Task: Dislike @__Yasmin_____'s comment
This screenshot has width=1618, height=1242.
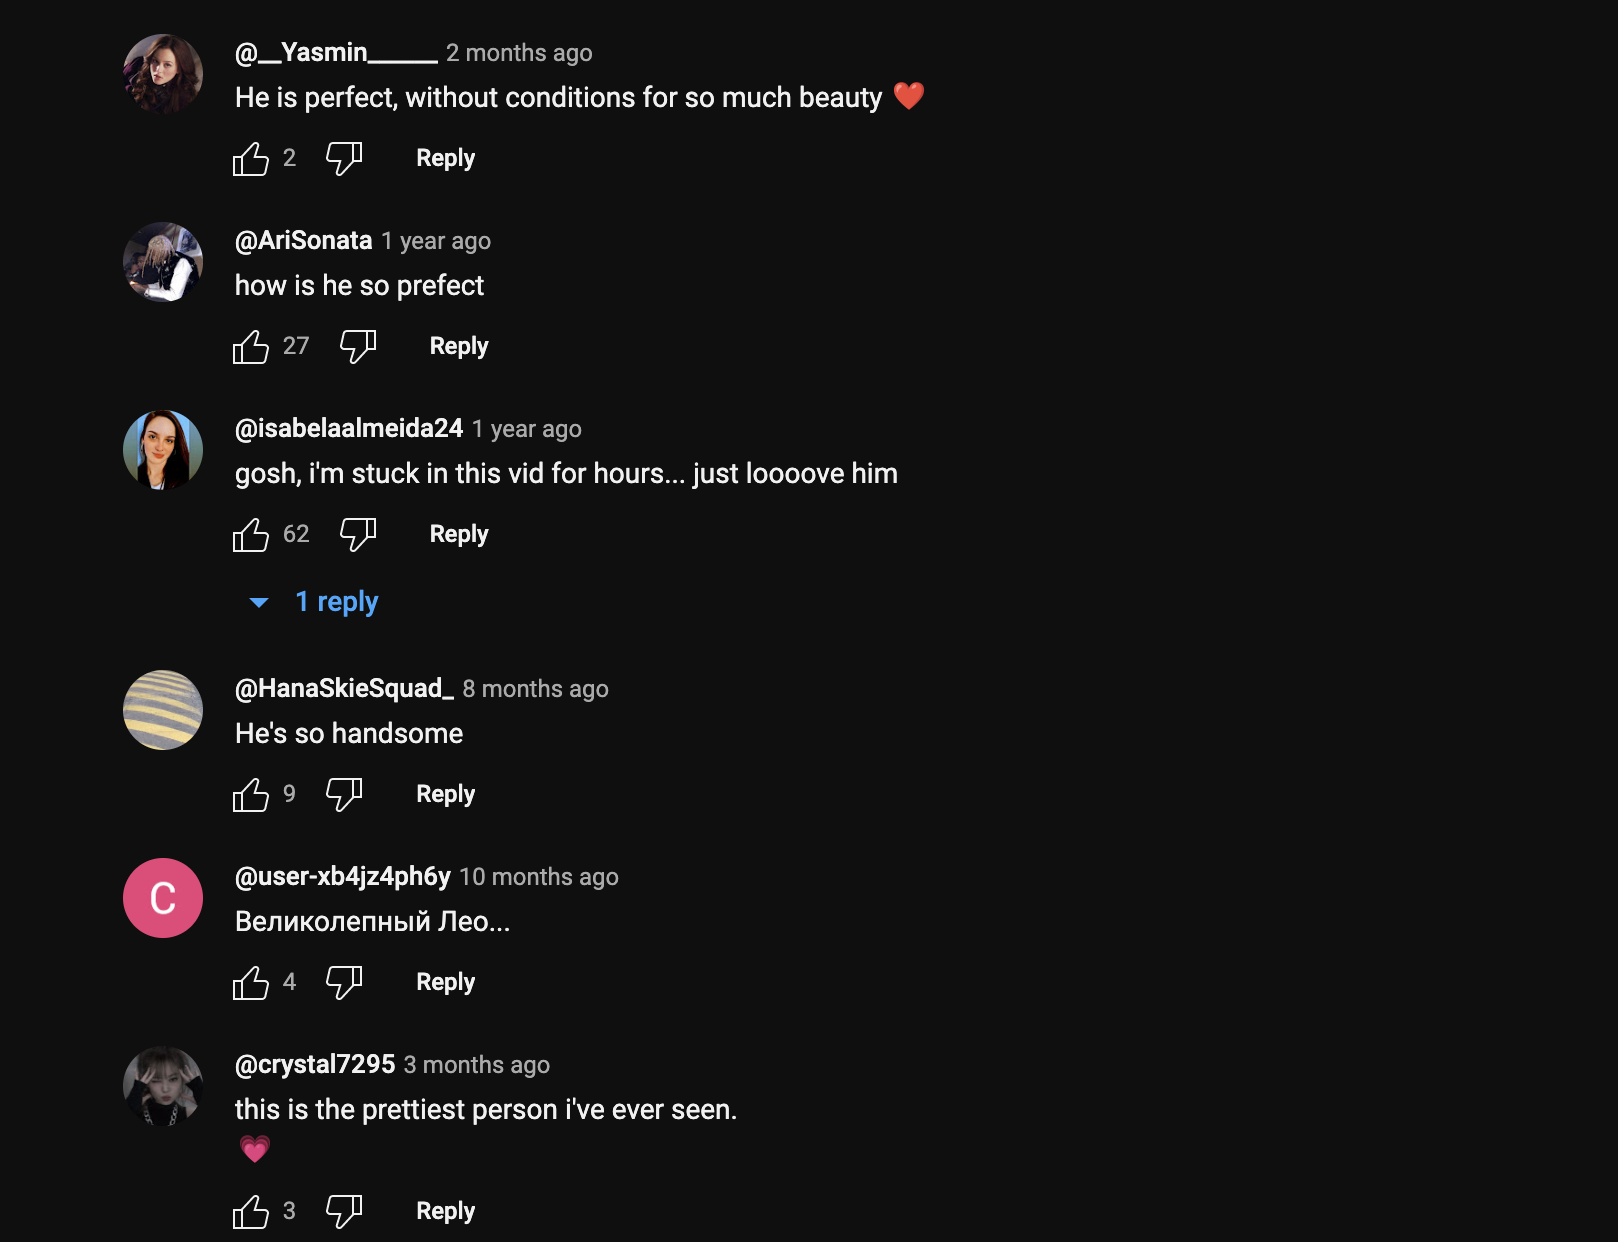Action: click(x=343, y=157)
